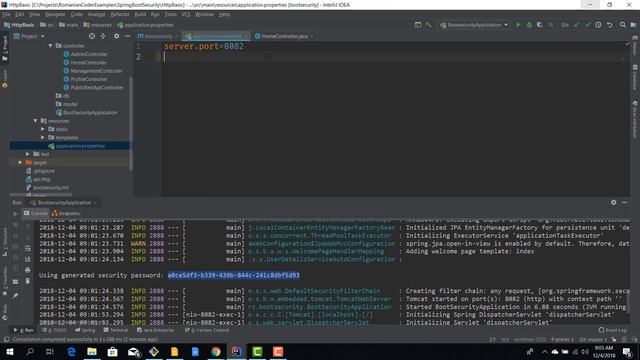
Task: Print console output with the printer icon
Action: click(28, 270)
